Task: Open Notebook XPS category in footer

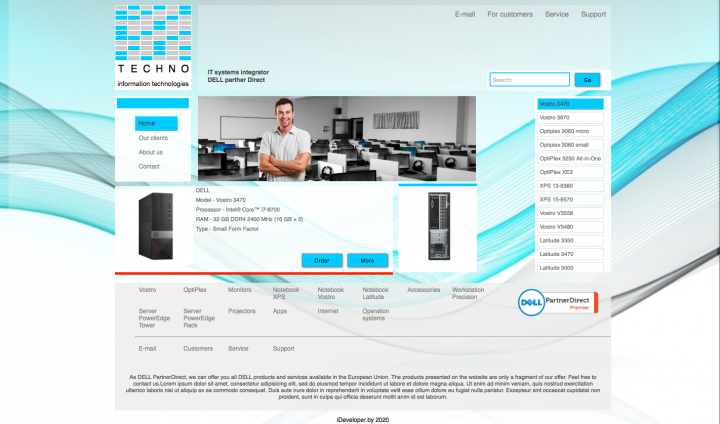Action: pos(286,293)
